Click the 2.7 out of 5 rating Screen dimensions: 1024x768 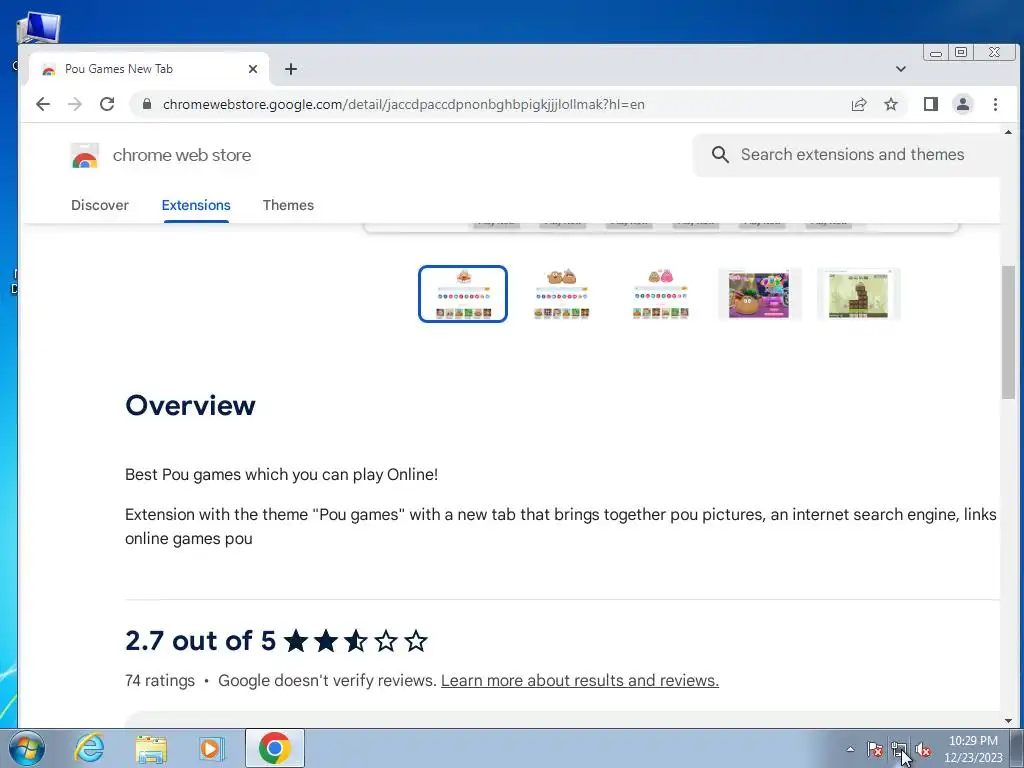[200, 641]
